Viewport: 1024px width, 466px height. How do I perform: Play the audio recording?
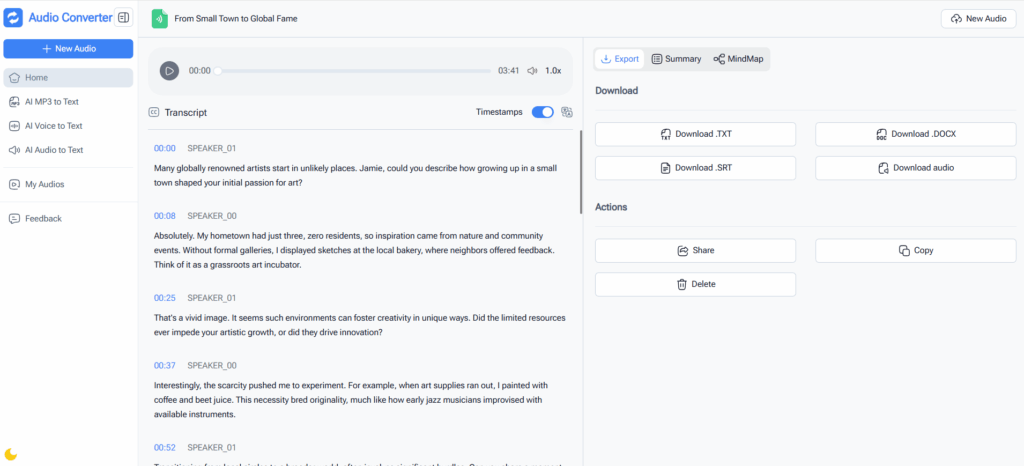pyautogui.click(x=169, y=70)
